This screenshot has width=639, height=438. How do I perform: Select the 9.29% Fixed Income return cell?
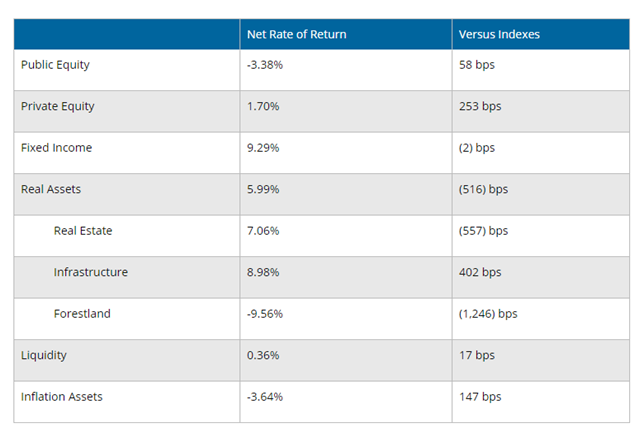pos(263,148)
